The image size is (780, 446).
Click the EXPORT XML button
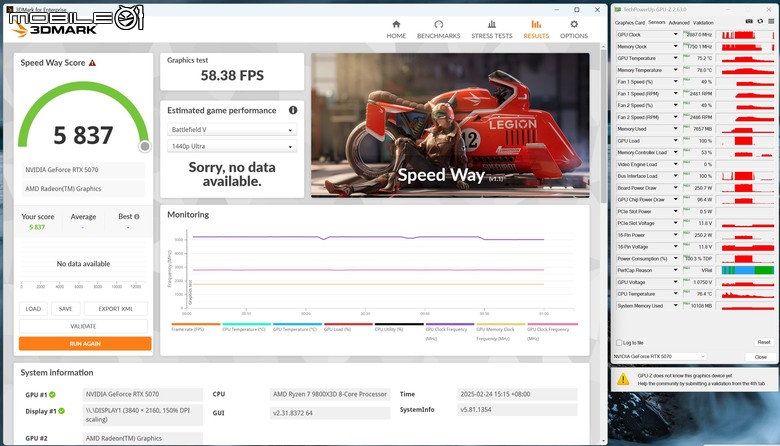pos(115,309)
